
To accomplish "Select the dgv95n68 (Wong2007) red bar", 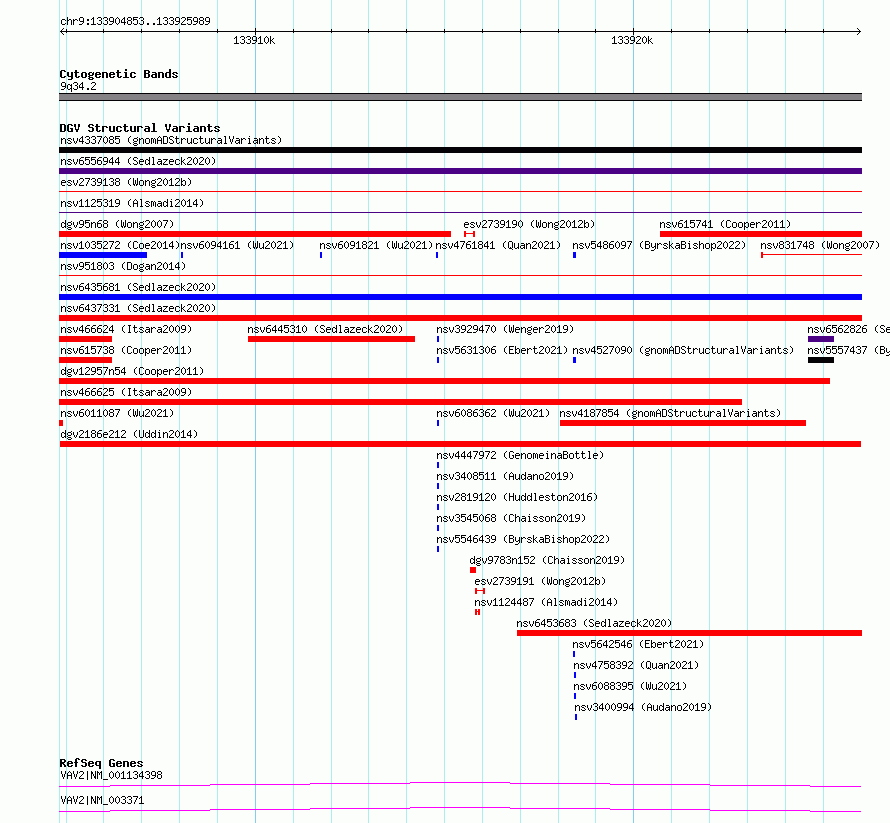I will (x=255, y=234).
